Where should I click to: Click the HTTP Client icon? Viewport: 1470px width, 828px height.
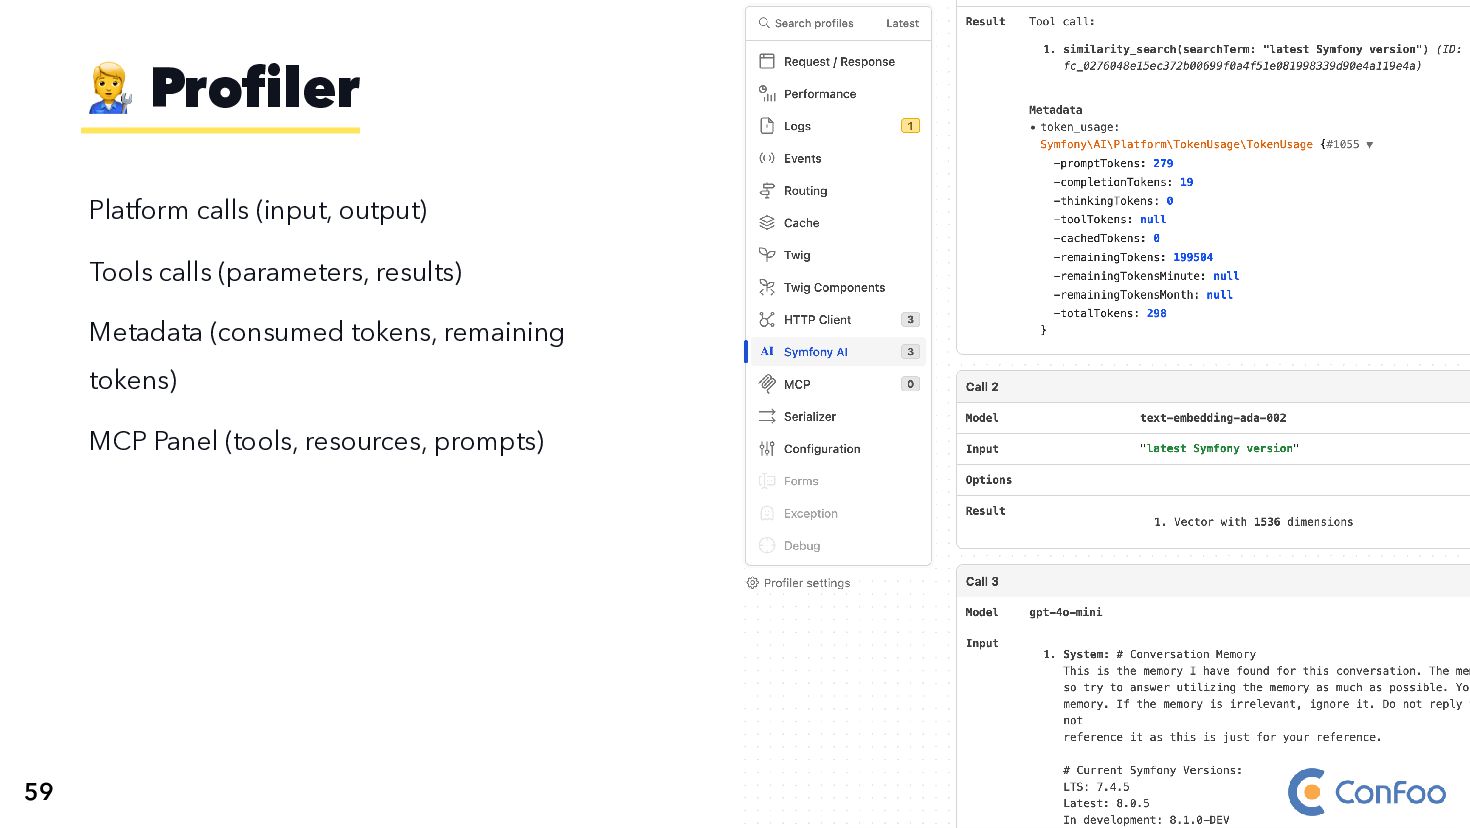coord(767,319)
